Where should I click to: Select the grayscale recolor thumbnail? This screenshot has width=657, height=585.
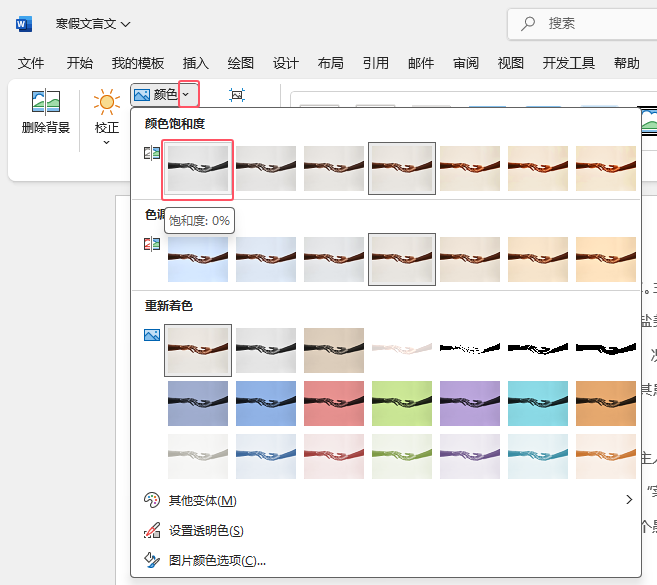coord(266,350)
